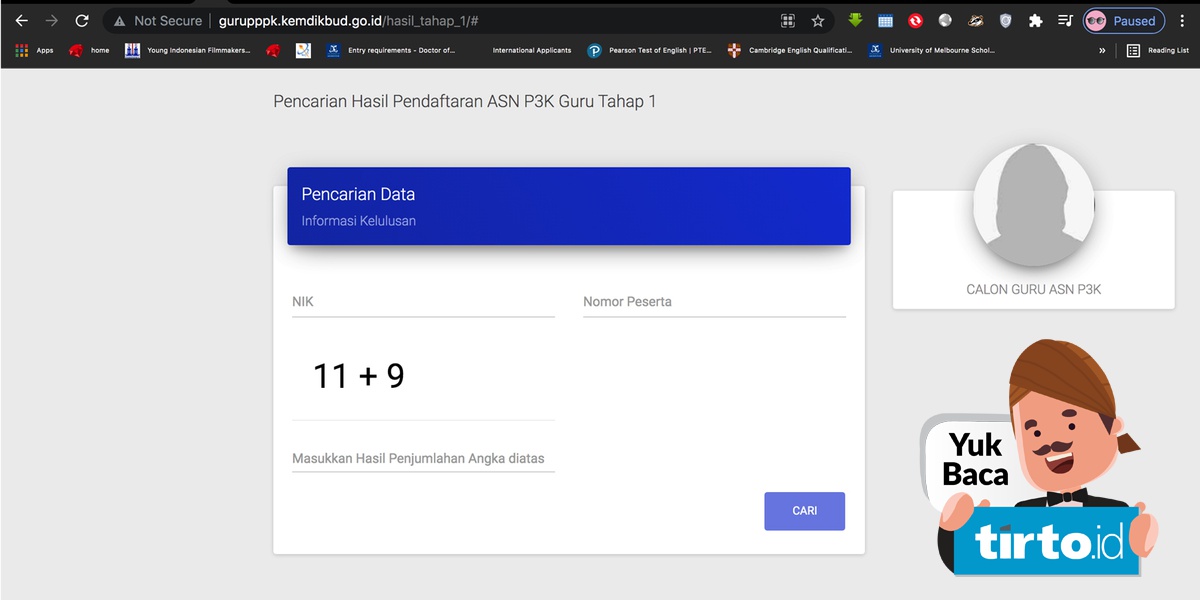Click the blue calendar extension icon
The width and height of the screenshot is (1200, 600).
pyautogui.click(x=885, y=20)
